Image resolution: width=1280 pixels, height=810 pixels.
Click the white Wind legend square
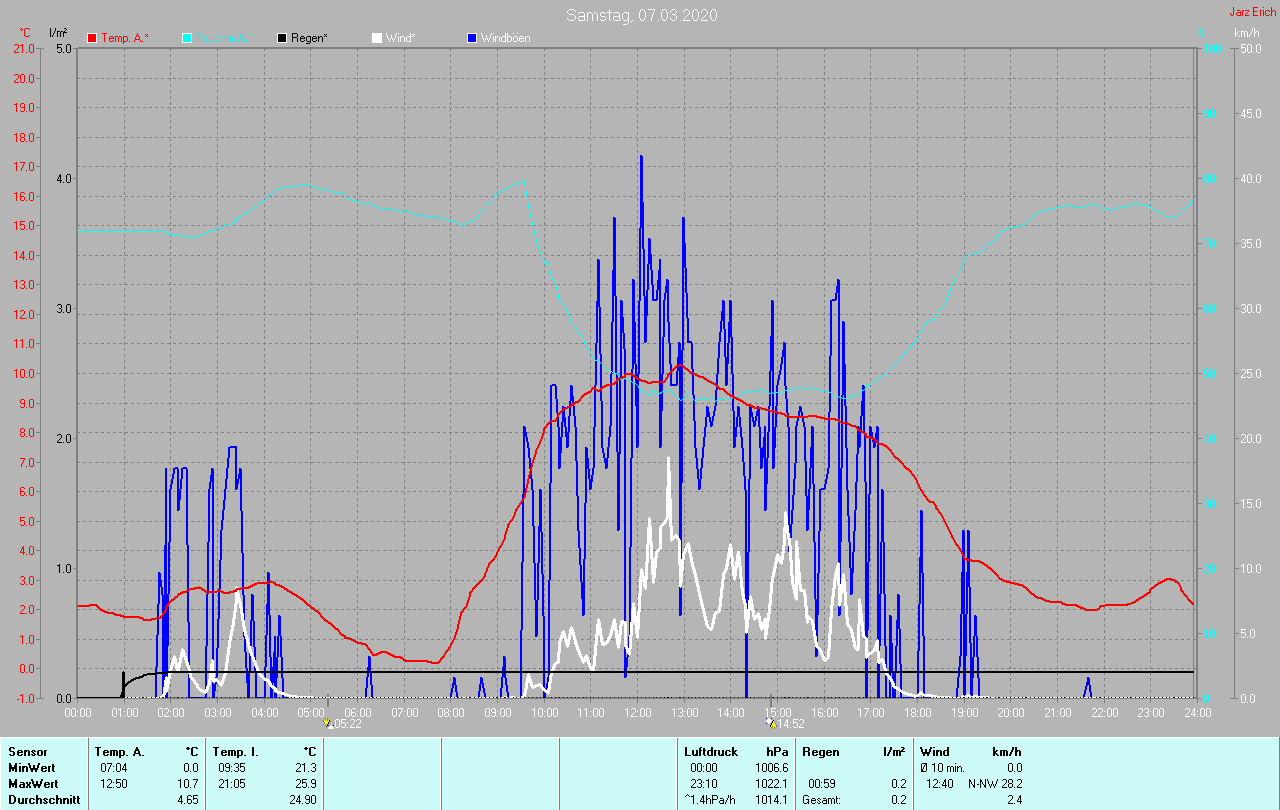[377, 38]
